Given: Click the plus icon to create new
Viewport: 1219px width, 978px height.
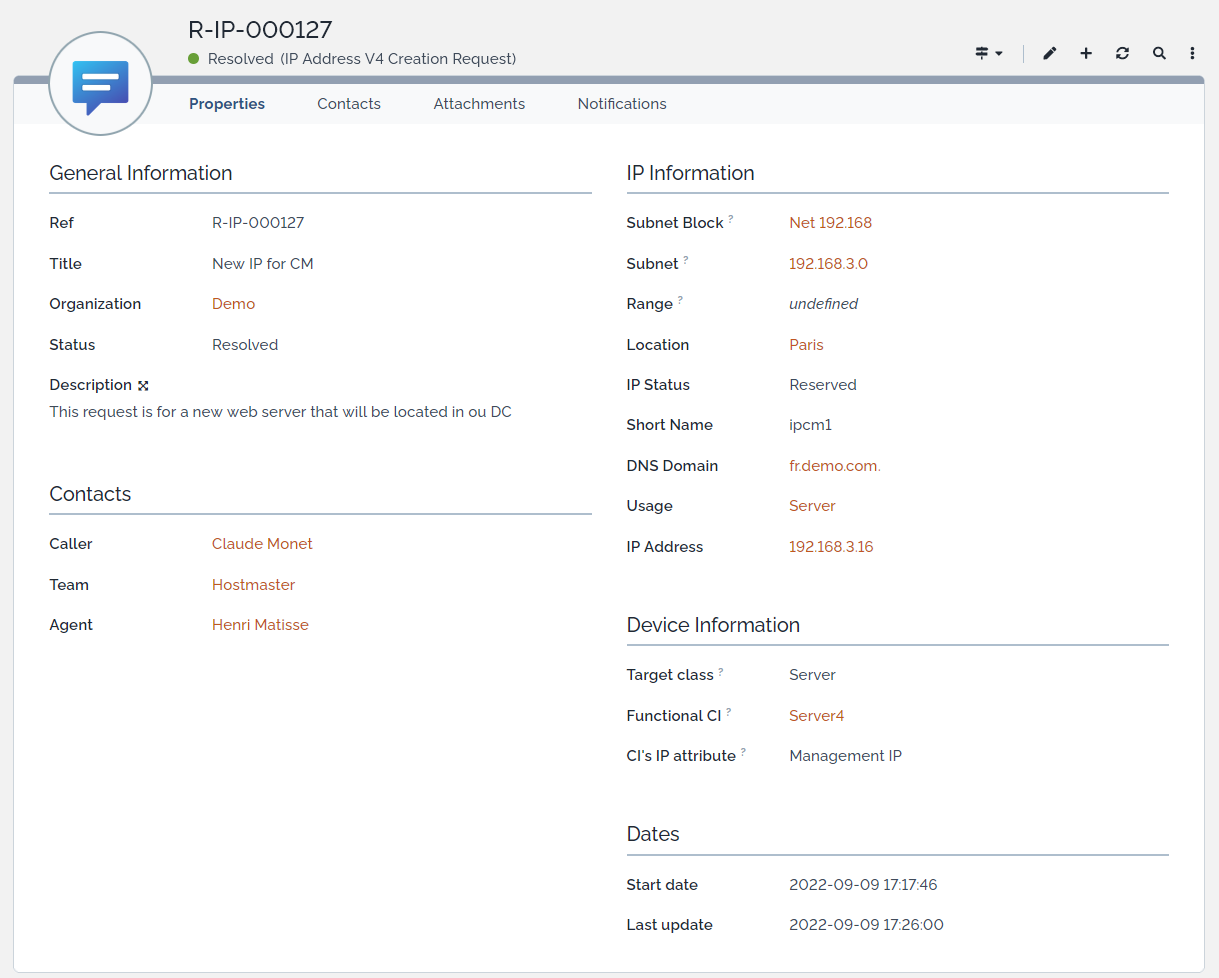Looking at the screenshot, I should click(1086, 54).
